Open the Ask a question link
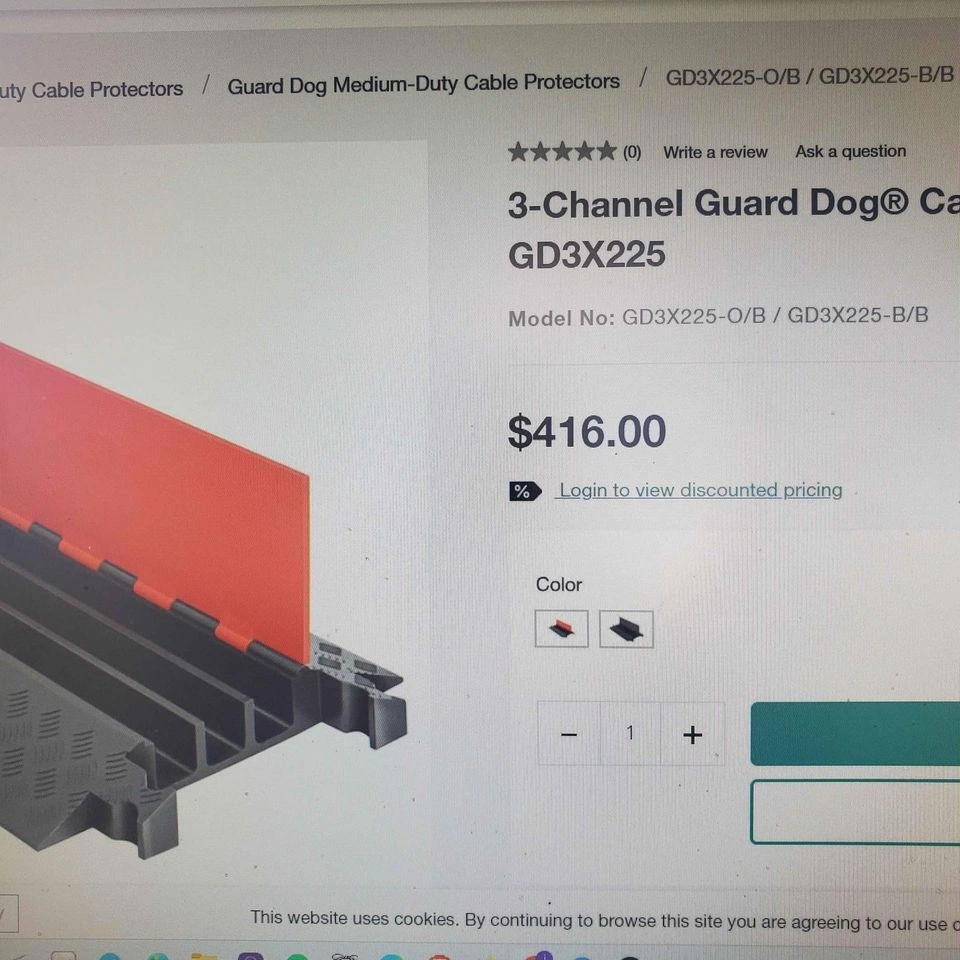Screen dimensions: 960x960 (x=850, y=151)
